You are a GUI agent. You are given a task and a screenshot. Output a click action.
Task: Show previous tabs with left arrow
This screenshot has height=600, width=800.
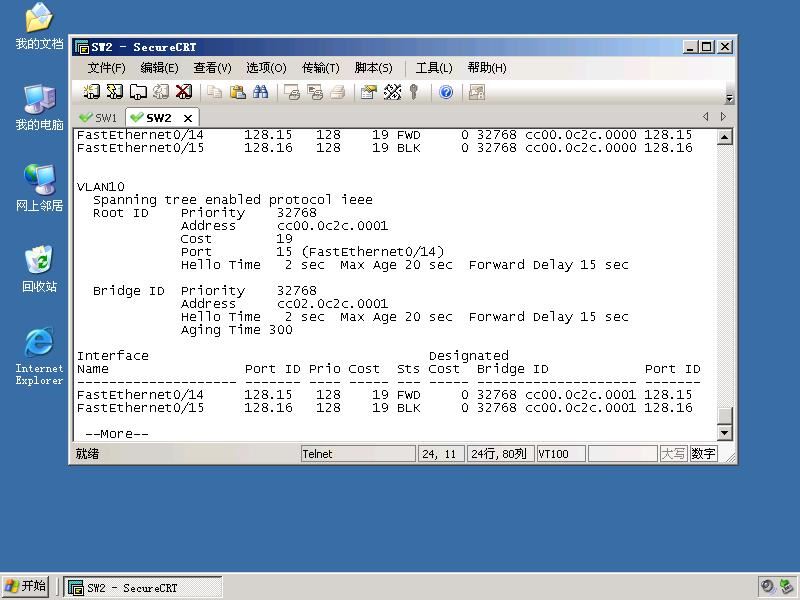(706, 117)
